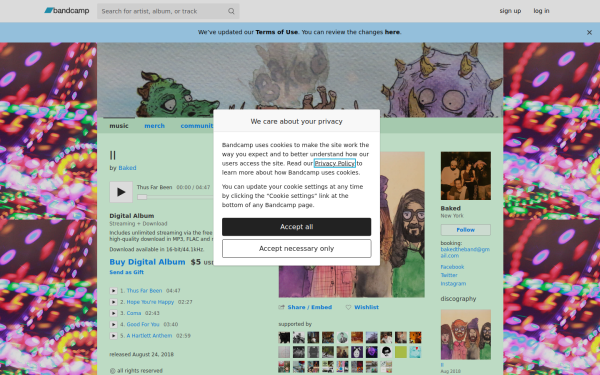Click the Bandcamp logo
This screenshot has height=375, width=600.
point(67,11)
